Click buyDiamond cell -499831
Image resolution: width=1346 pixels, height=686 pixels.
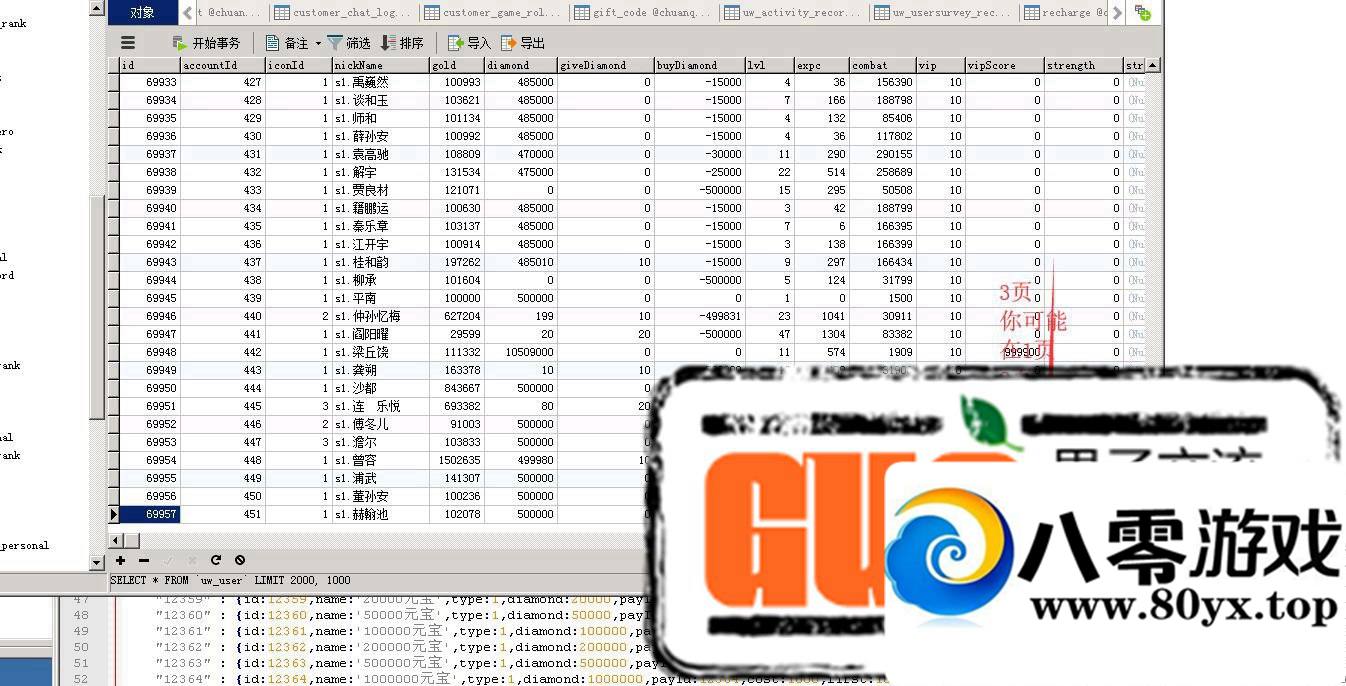(x=700, y=316)
